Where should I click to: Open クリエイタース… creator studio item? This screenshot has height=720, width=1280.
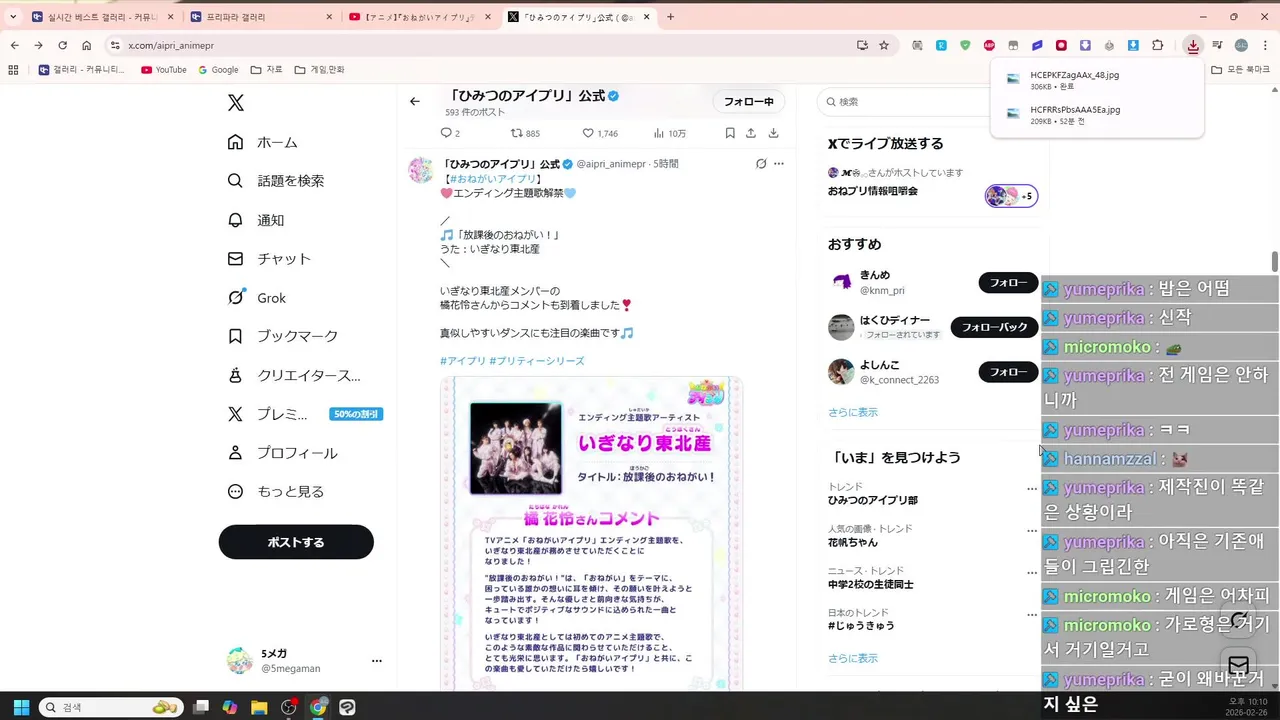point(294,375)
